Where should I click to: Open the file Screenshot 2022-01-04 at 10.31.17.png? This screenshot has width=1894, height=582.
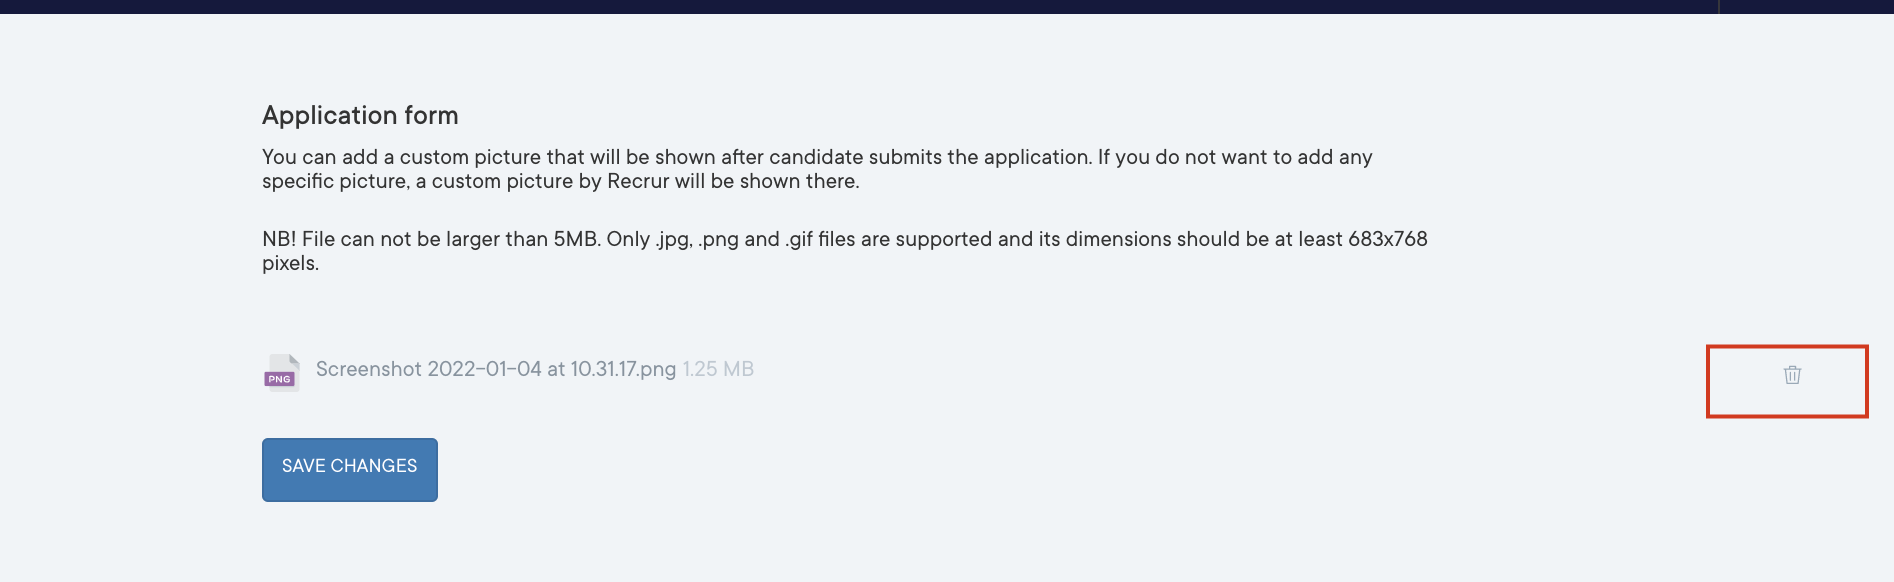coord(495,369)
